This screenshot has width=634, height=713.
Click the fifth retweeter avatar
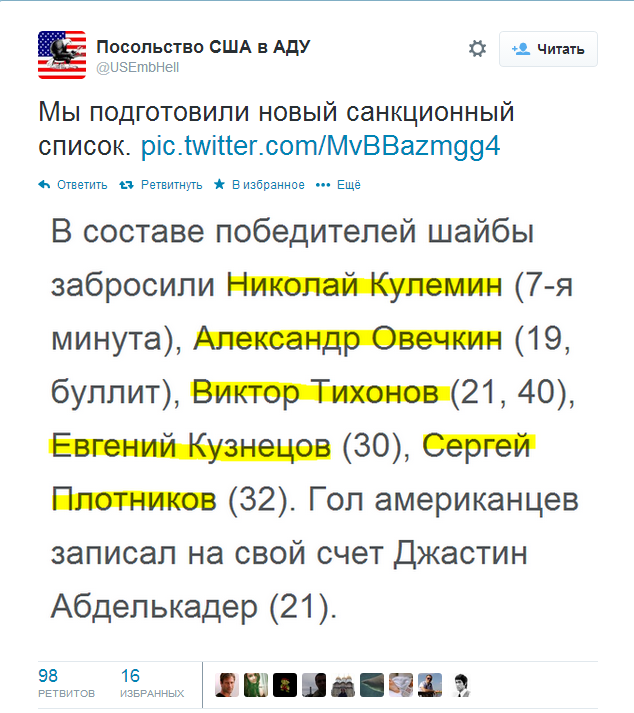tap(343, 684)
